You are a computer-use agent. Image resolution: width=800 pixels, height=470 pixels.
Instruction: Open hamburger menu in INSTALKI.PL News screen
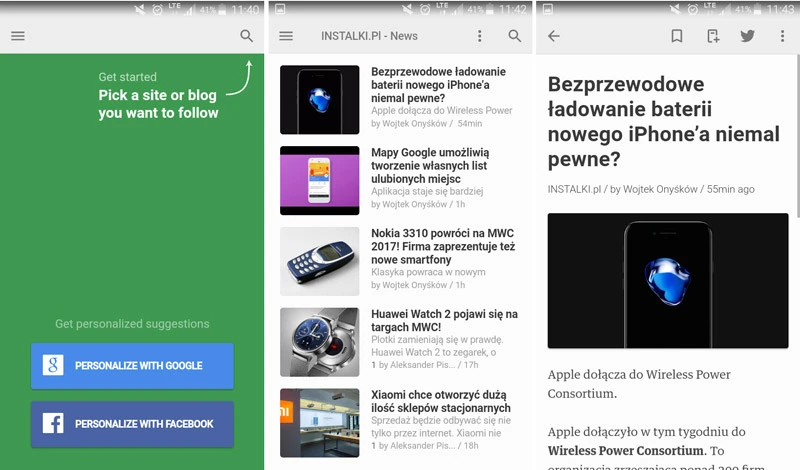pyautogui.click(x=286, y=36)
